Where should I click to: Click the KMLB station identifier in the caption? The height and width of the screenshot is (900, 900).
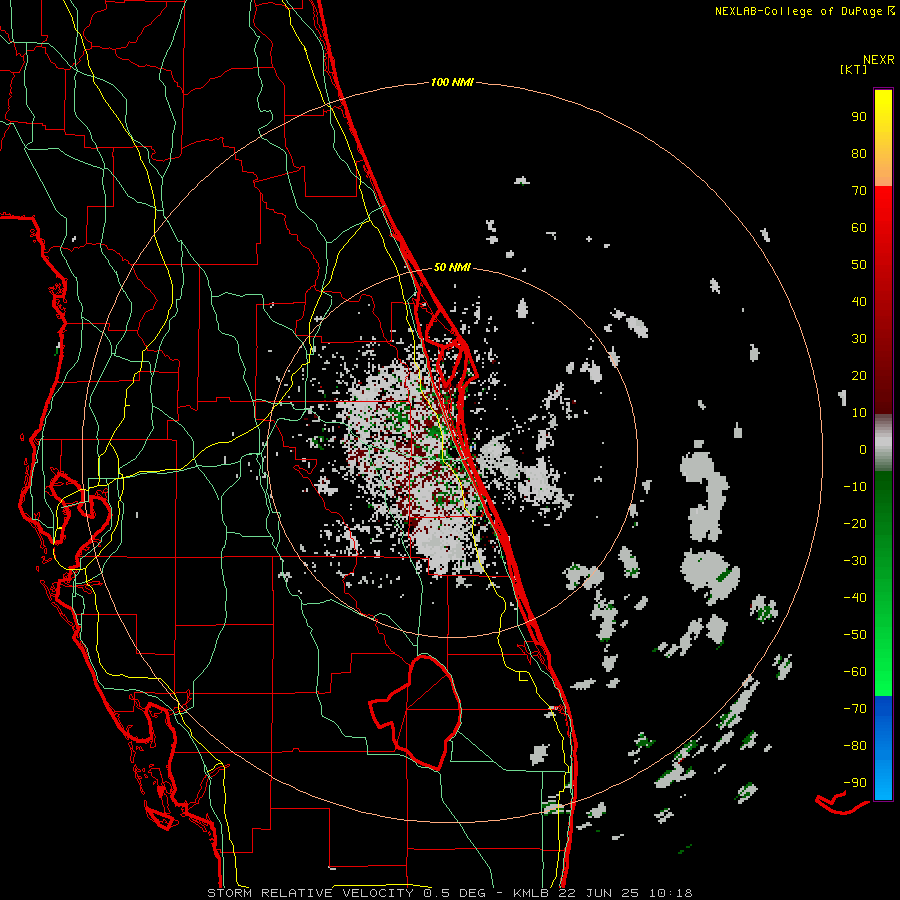pyautogui.click(x=531, y=893)
